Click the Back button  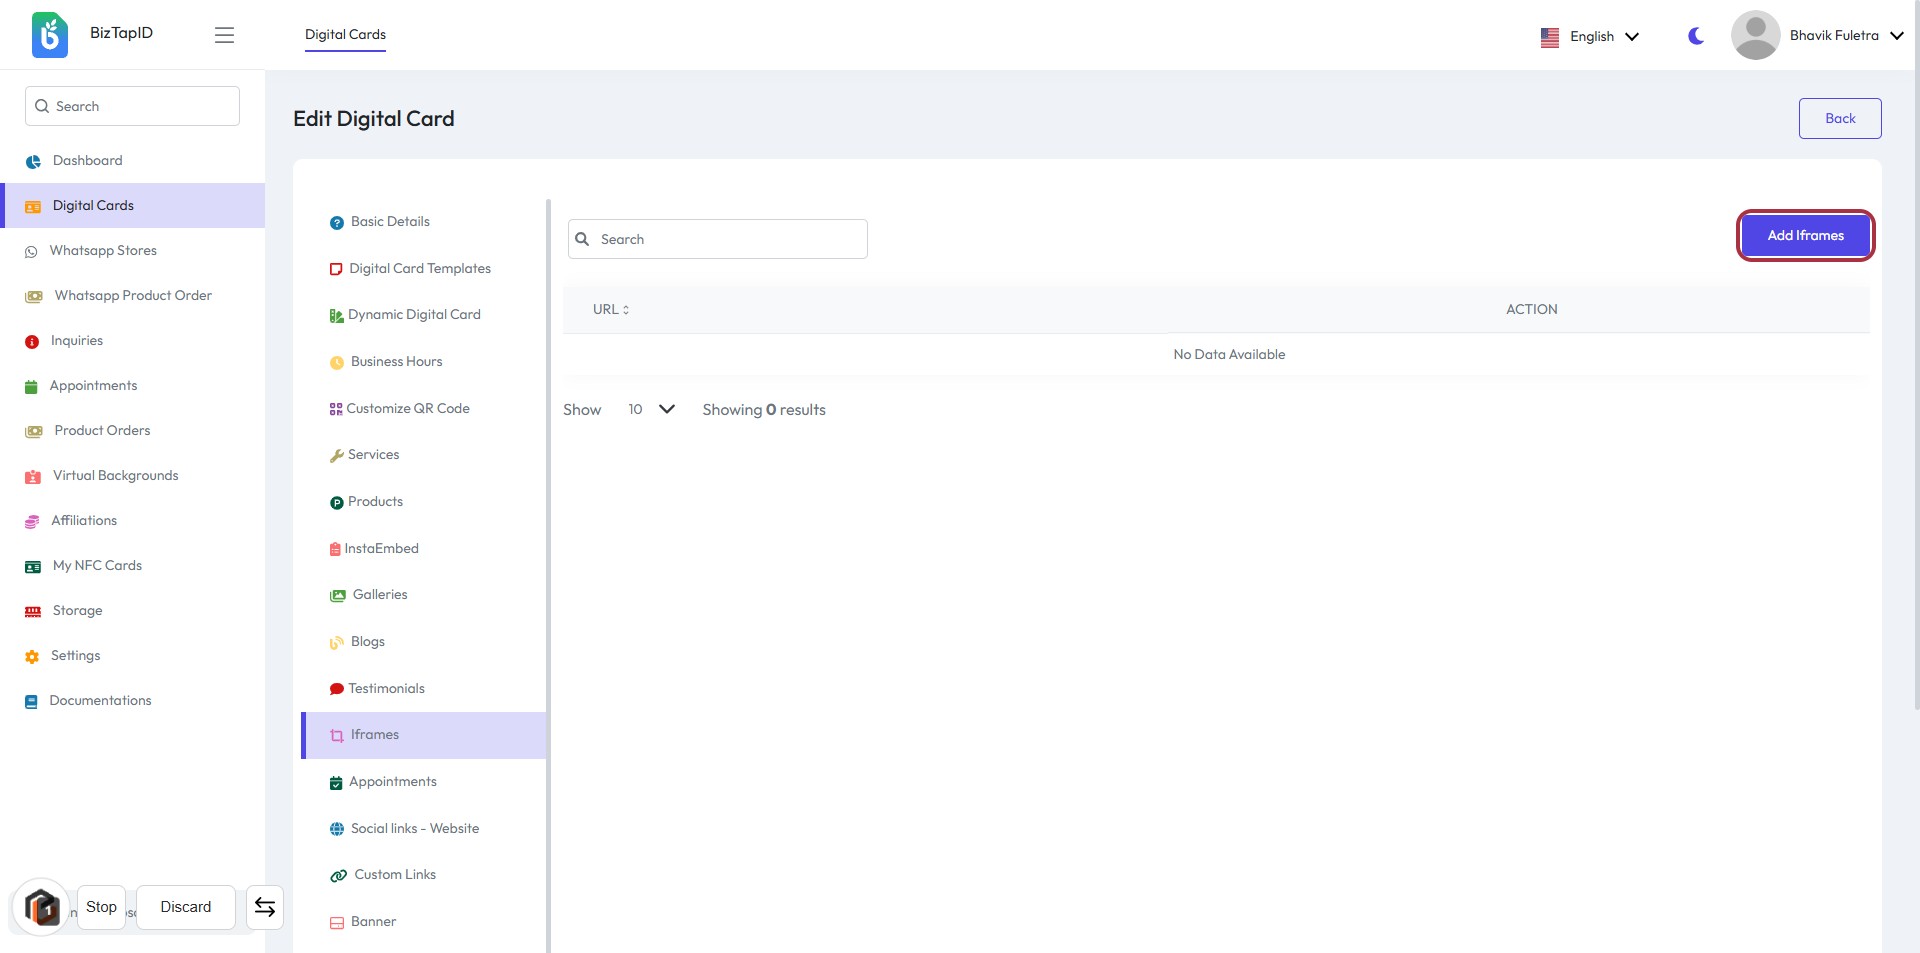[1839, 118]
